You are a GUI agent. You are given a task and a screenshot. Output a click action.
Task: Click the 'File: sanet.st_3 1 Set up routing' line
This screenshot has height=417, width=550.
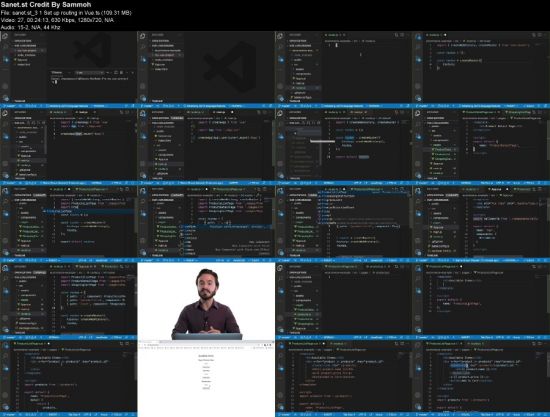tap(66, 13)
